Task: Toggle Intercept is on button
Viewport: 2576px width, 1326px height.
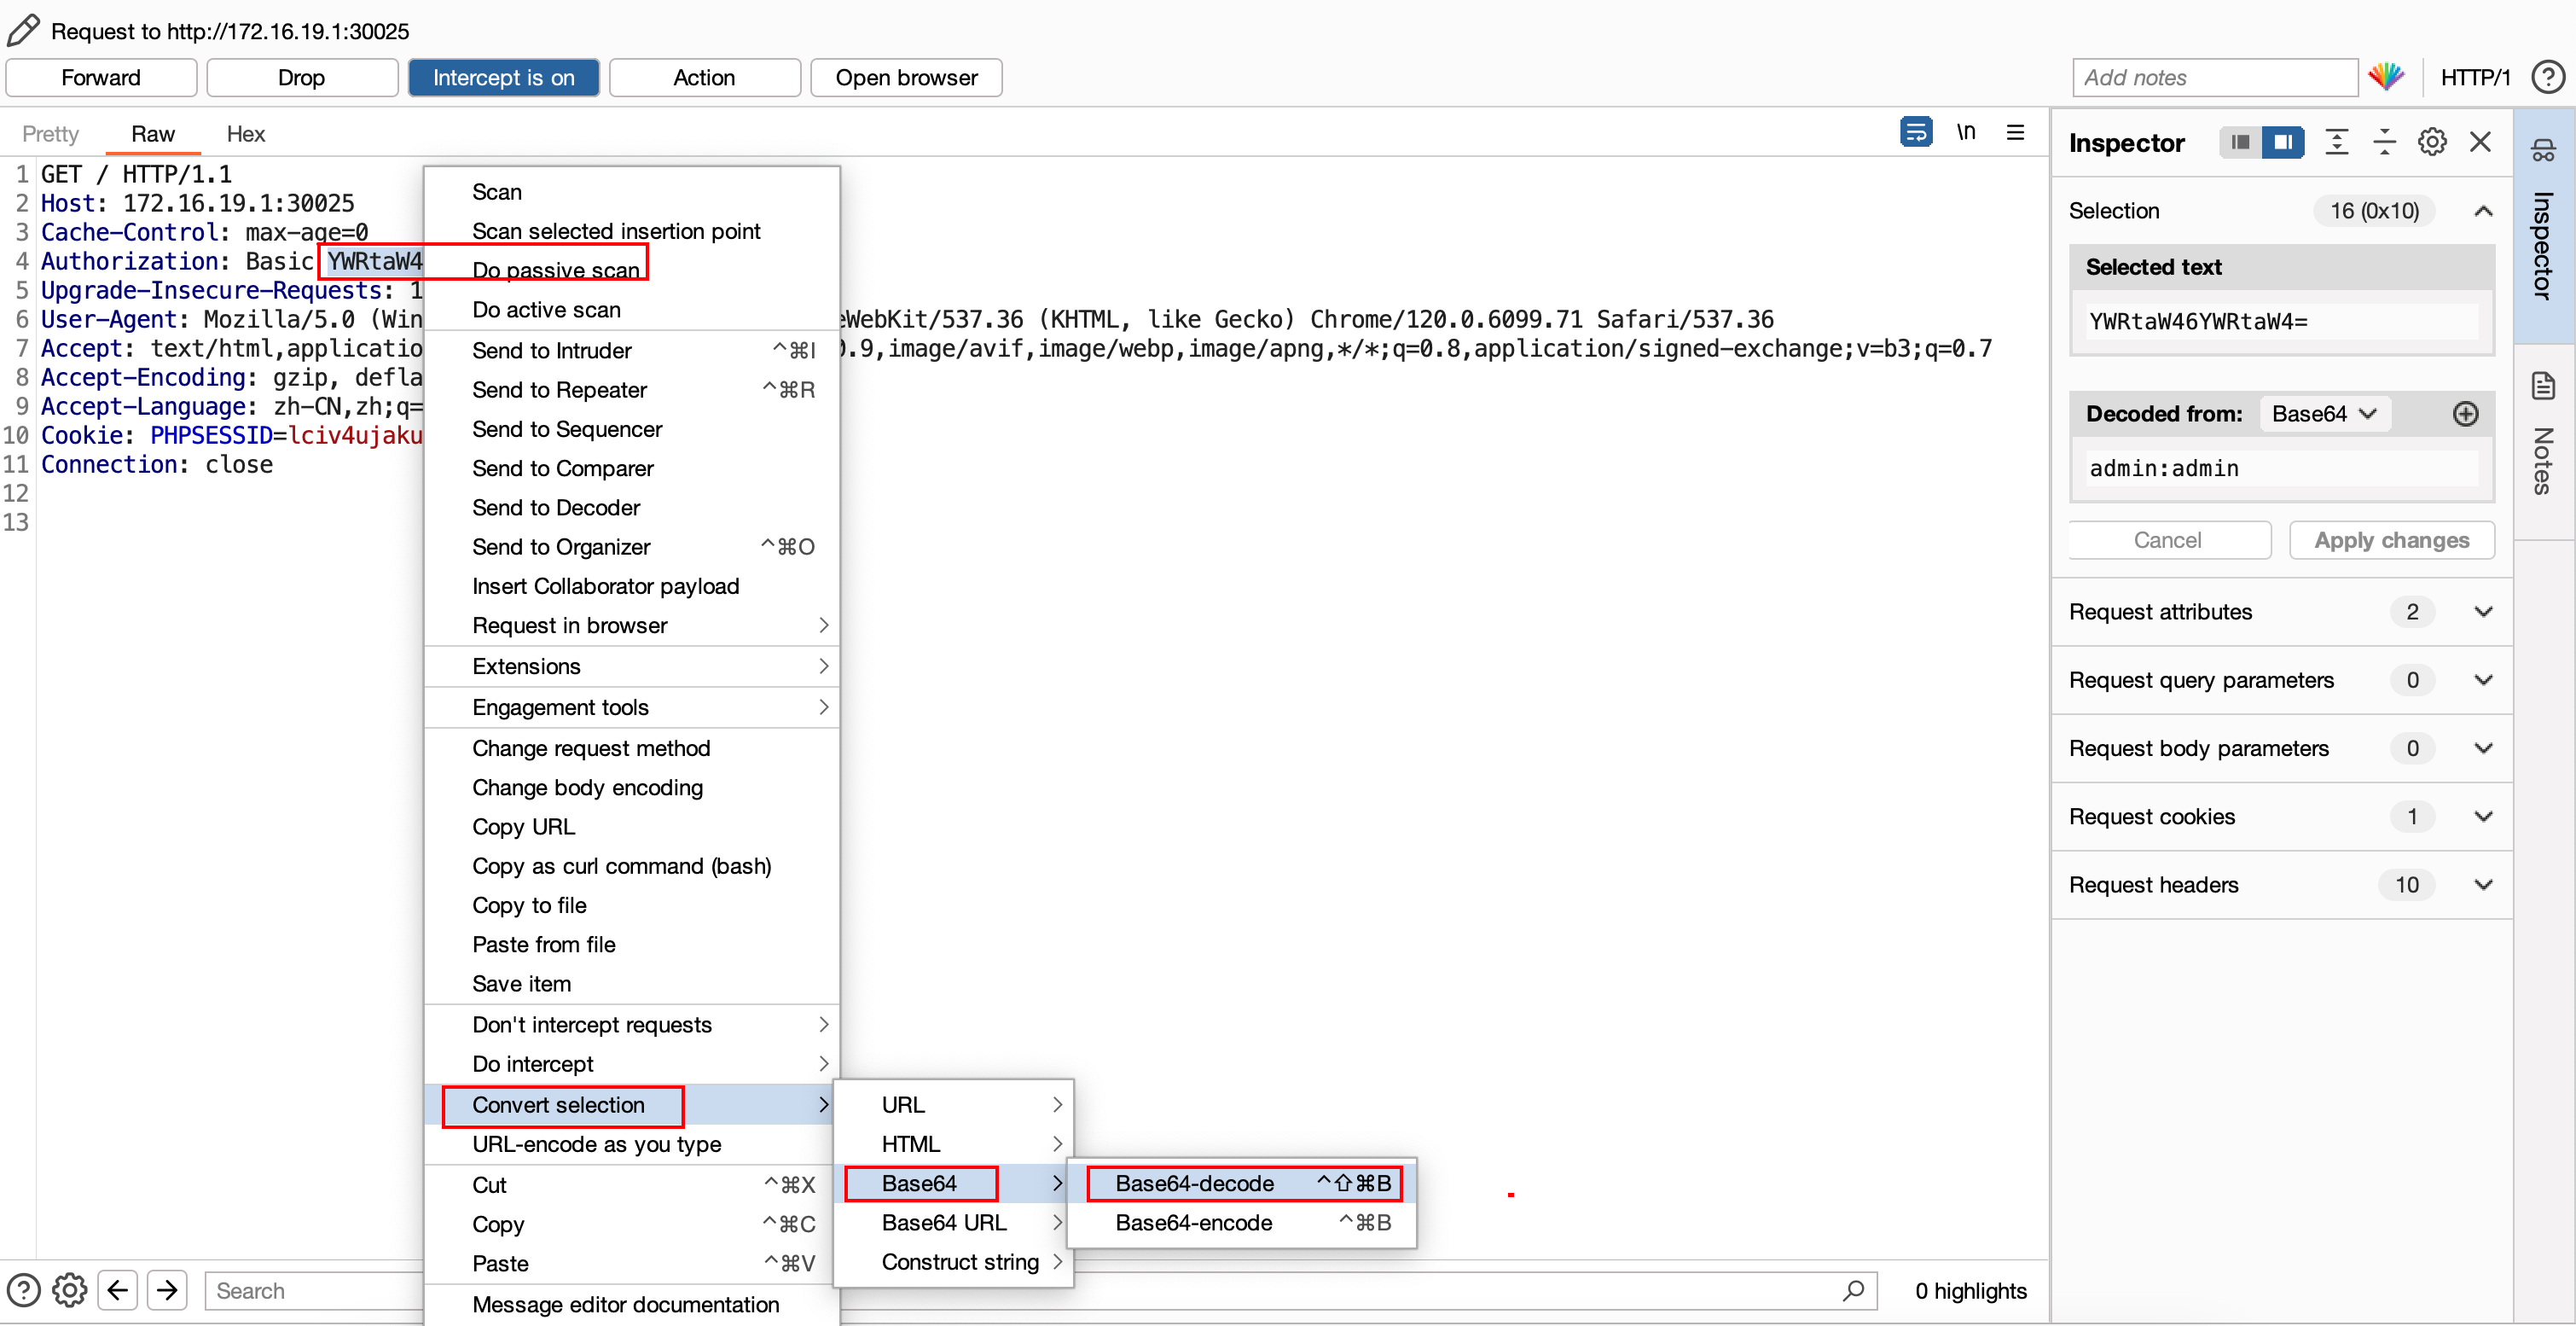Action: pos(504,77)
